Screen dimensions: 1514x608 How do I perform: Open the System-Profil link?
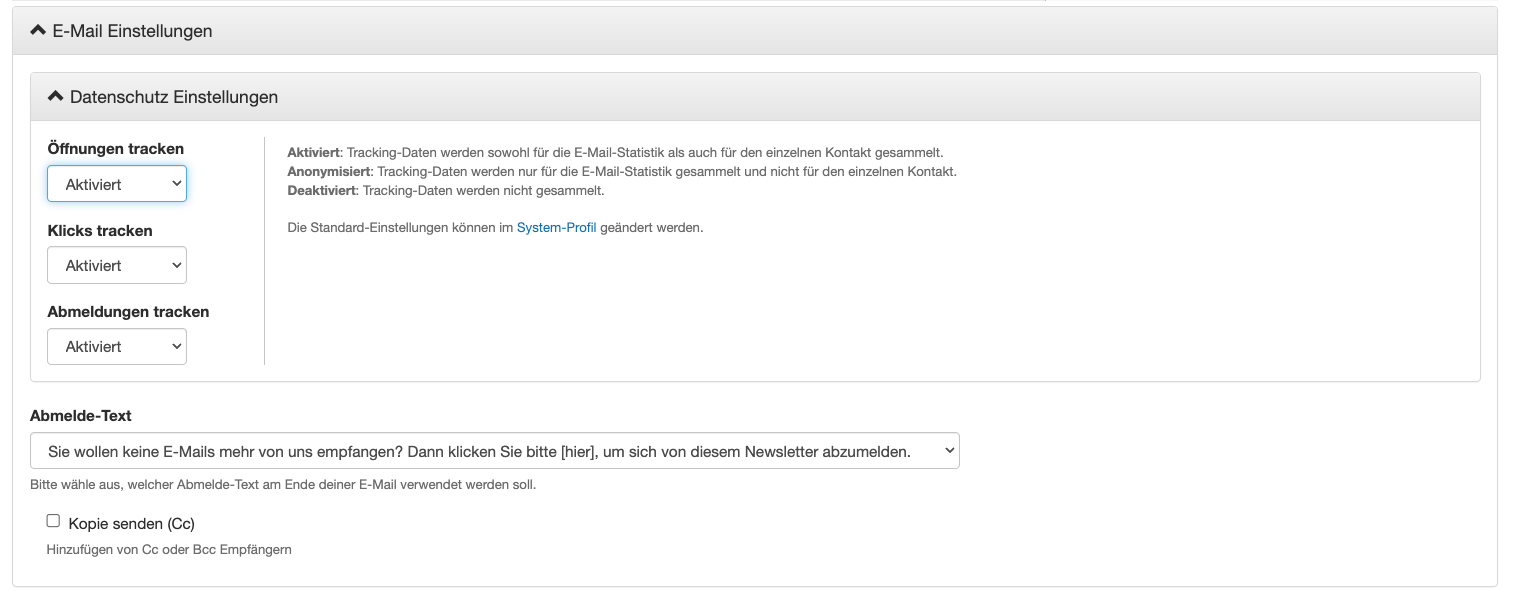click(556, 227)
